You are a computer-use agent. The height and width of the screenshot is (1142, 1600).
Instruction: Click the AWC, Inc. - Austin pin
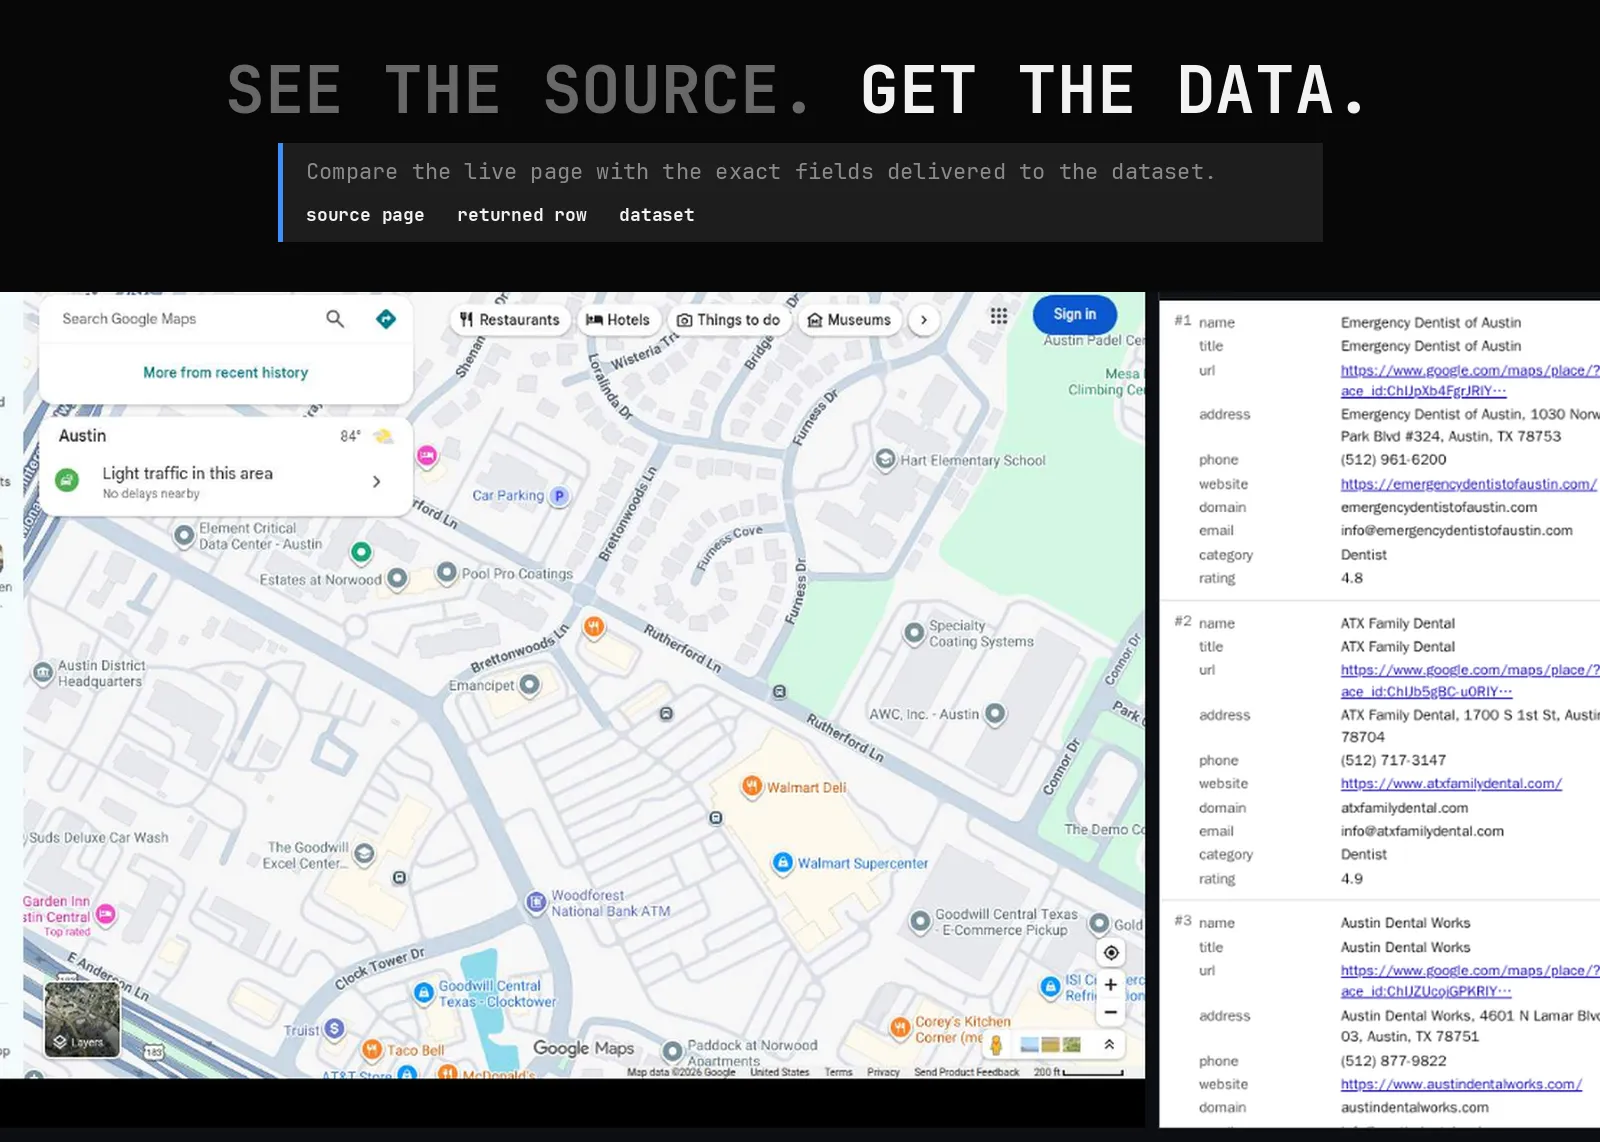tap(995, 714)
